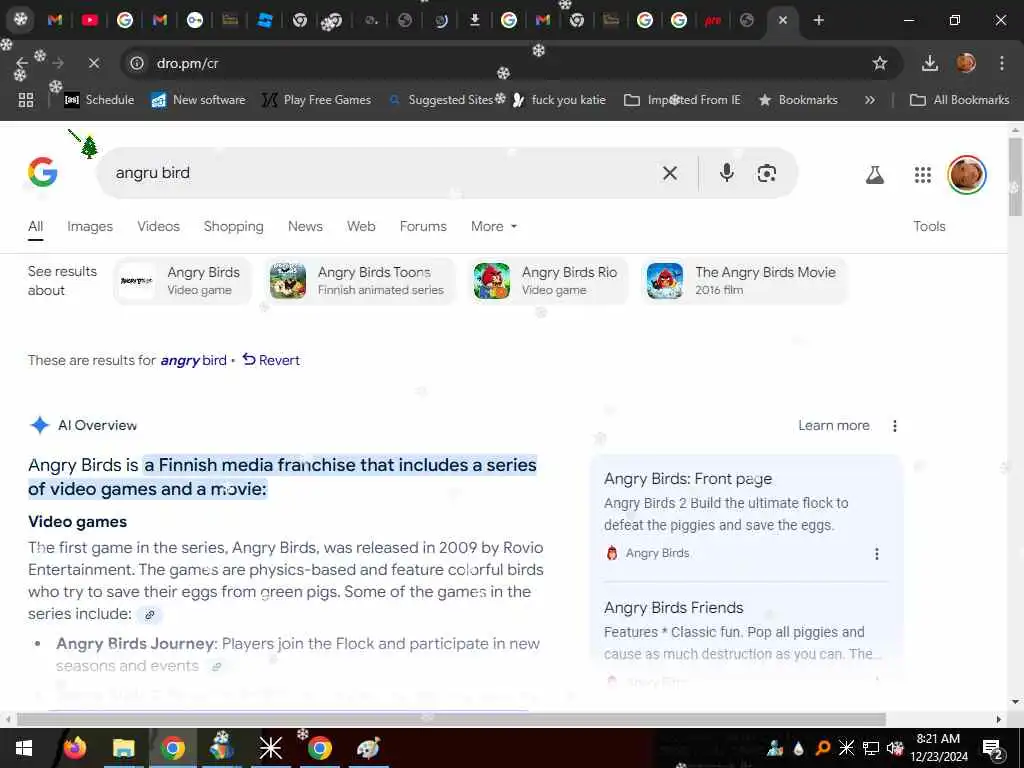1024x768 pixels.
Task: Open Search Labs flask icon
Action: [x=874, y=174]
